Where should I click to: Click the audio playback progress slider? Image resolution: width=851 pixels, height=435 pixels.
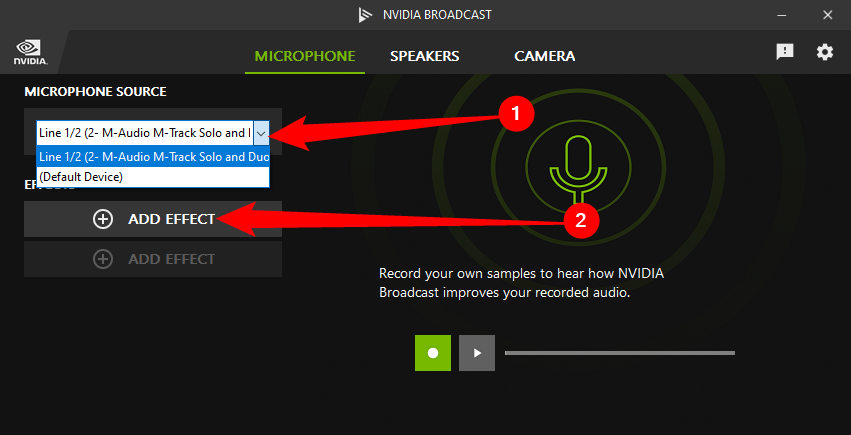point(619,353)
